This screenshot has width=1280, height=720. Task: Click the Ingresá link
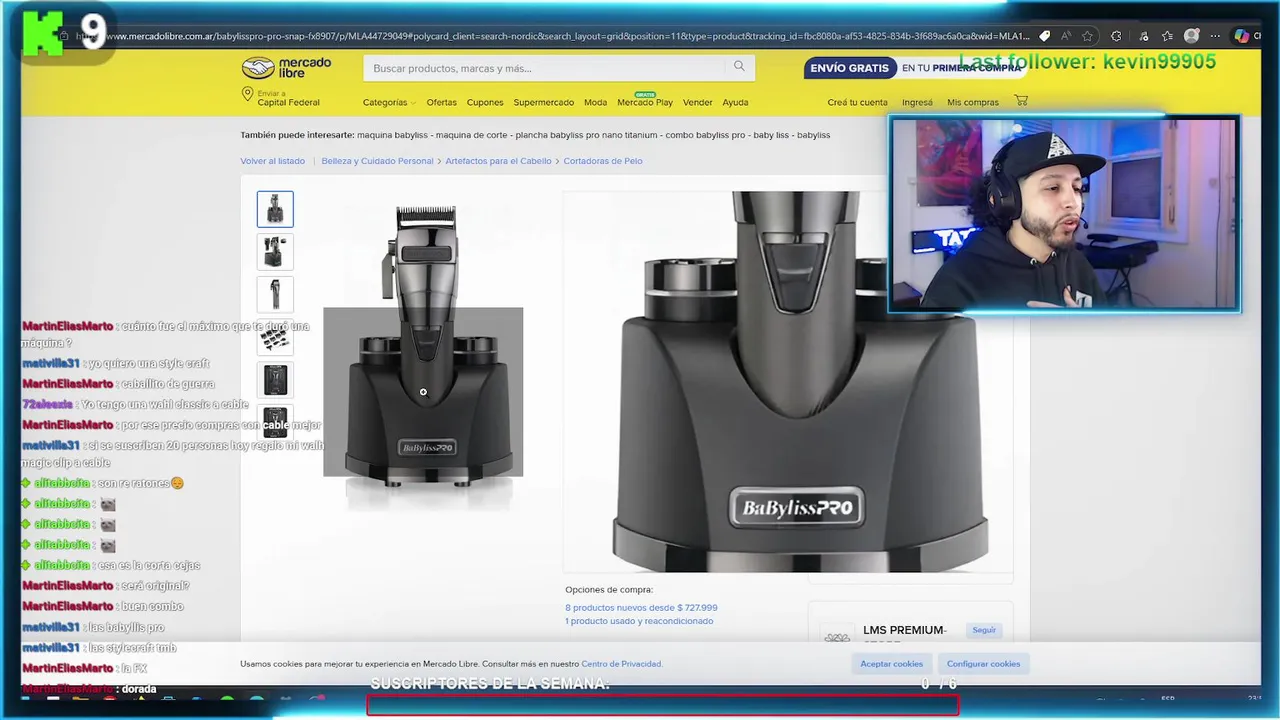click(x=917, y=102)
